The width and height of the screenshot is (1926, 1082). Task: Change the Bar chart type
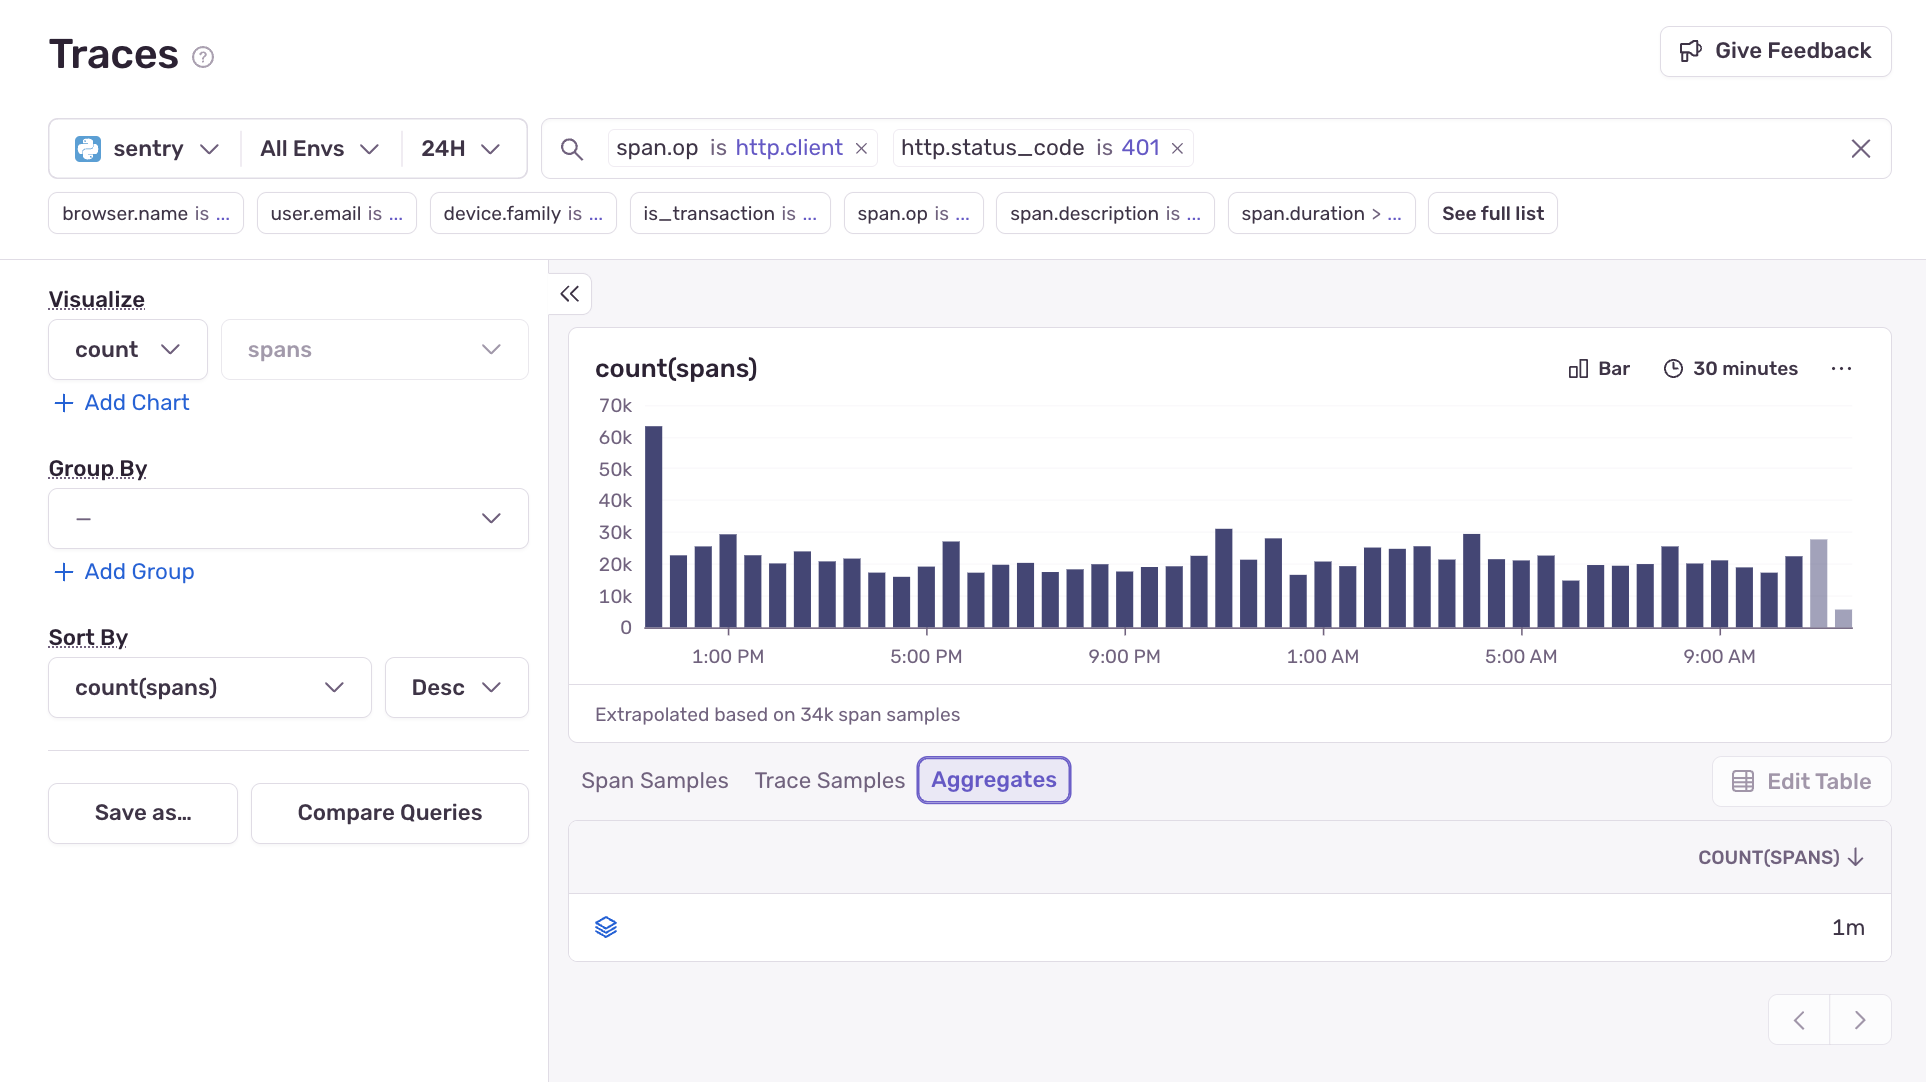coord(1599,369)
